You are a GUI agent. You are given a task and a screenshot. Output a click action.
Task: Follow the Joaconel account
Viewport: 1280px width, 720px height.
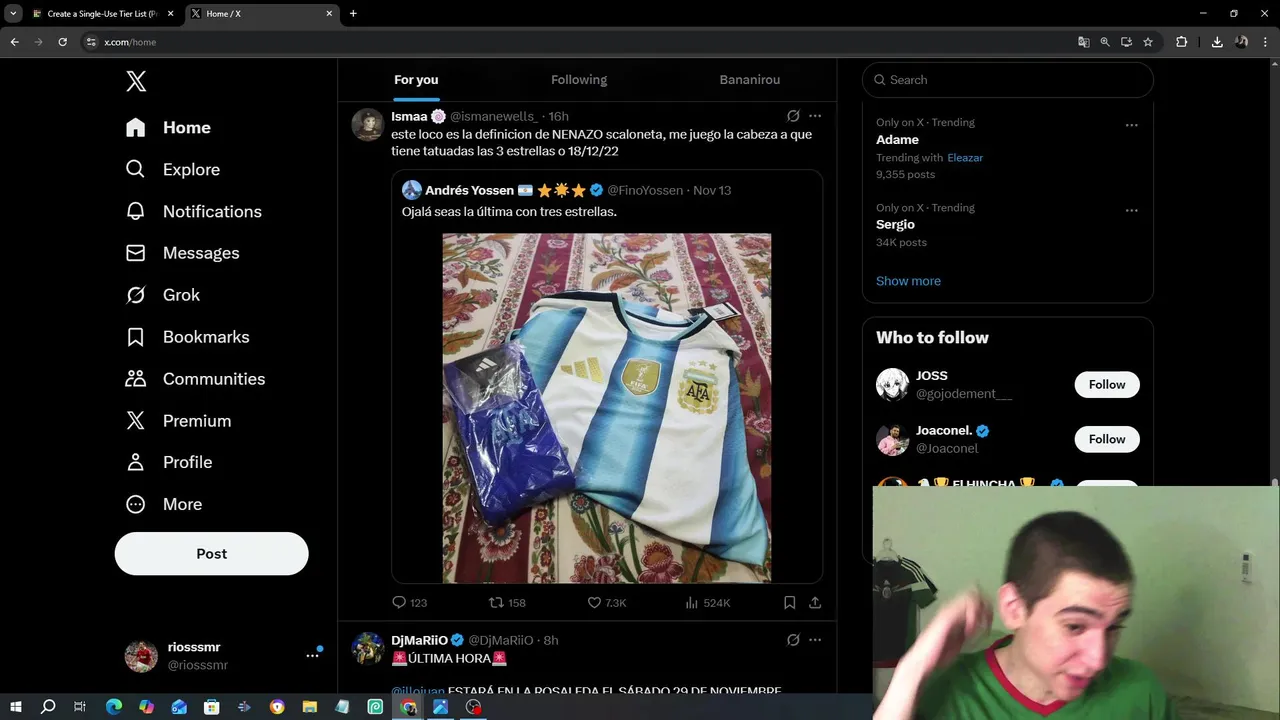[x=1107, y=439]
